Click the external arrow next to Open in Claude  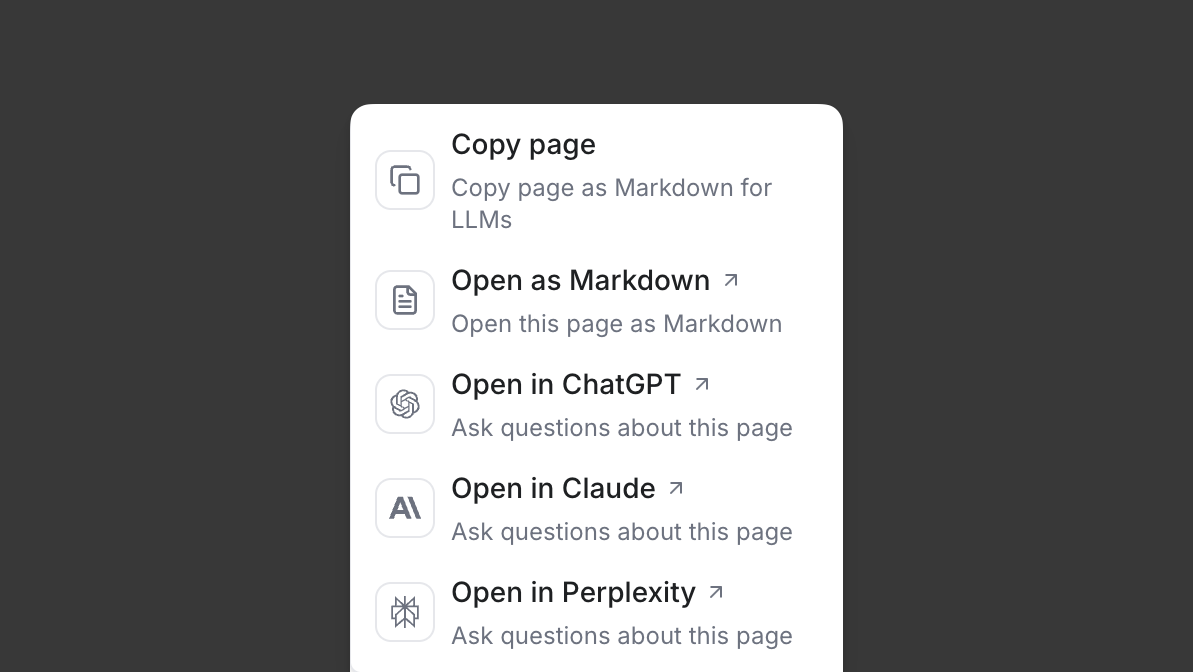tap(676, 488)
